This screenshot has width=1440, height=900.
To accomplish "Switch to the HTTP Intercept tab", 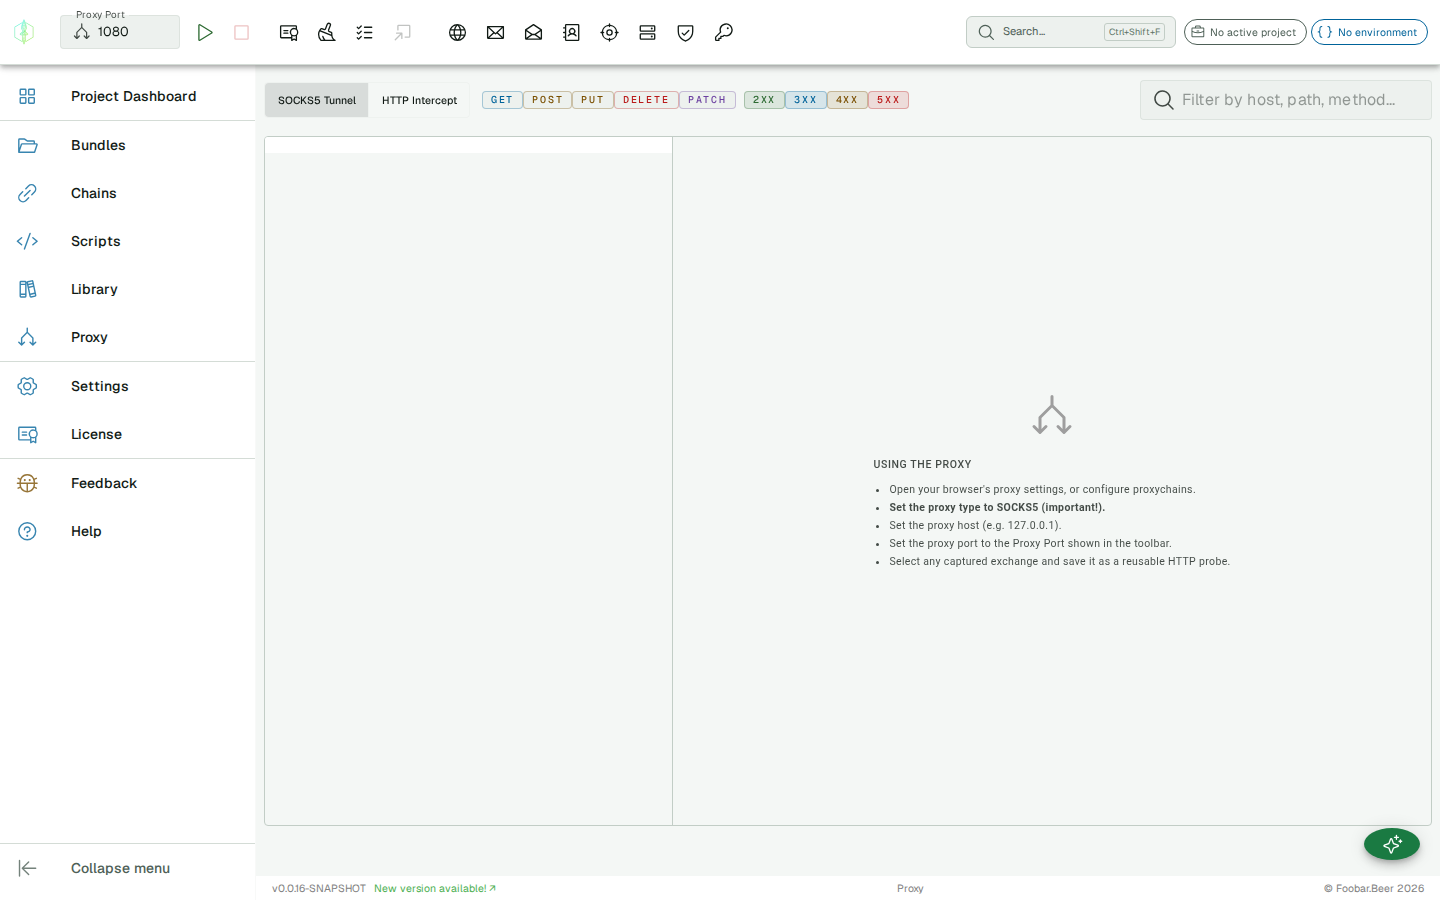I will [x=419, y=100].
